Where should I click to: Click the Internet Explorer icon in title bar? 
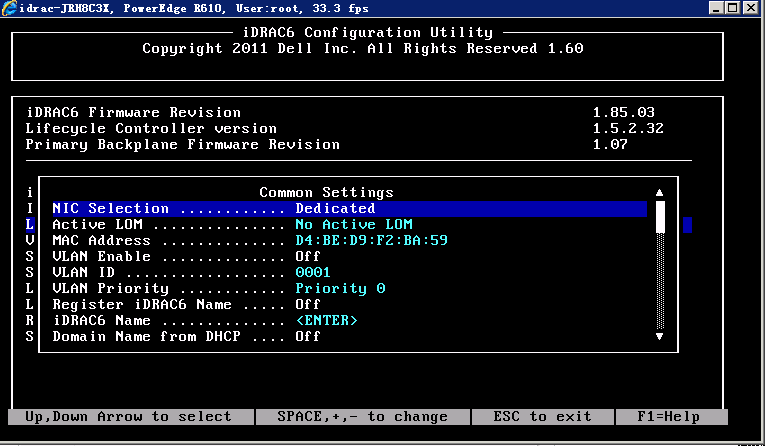point(8,8)
